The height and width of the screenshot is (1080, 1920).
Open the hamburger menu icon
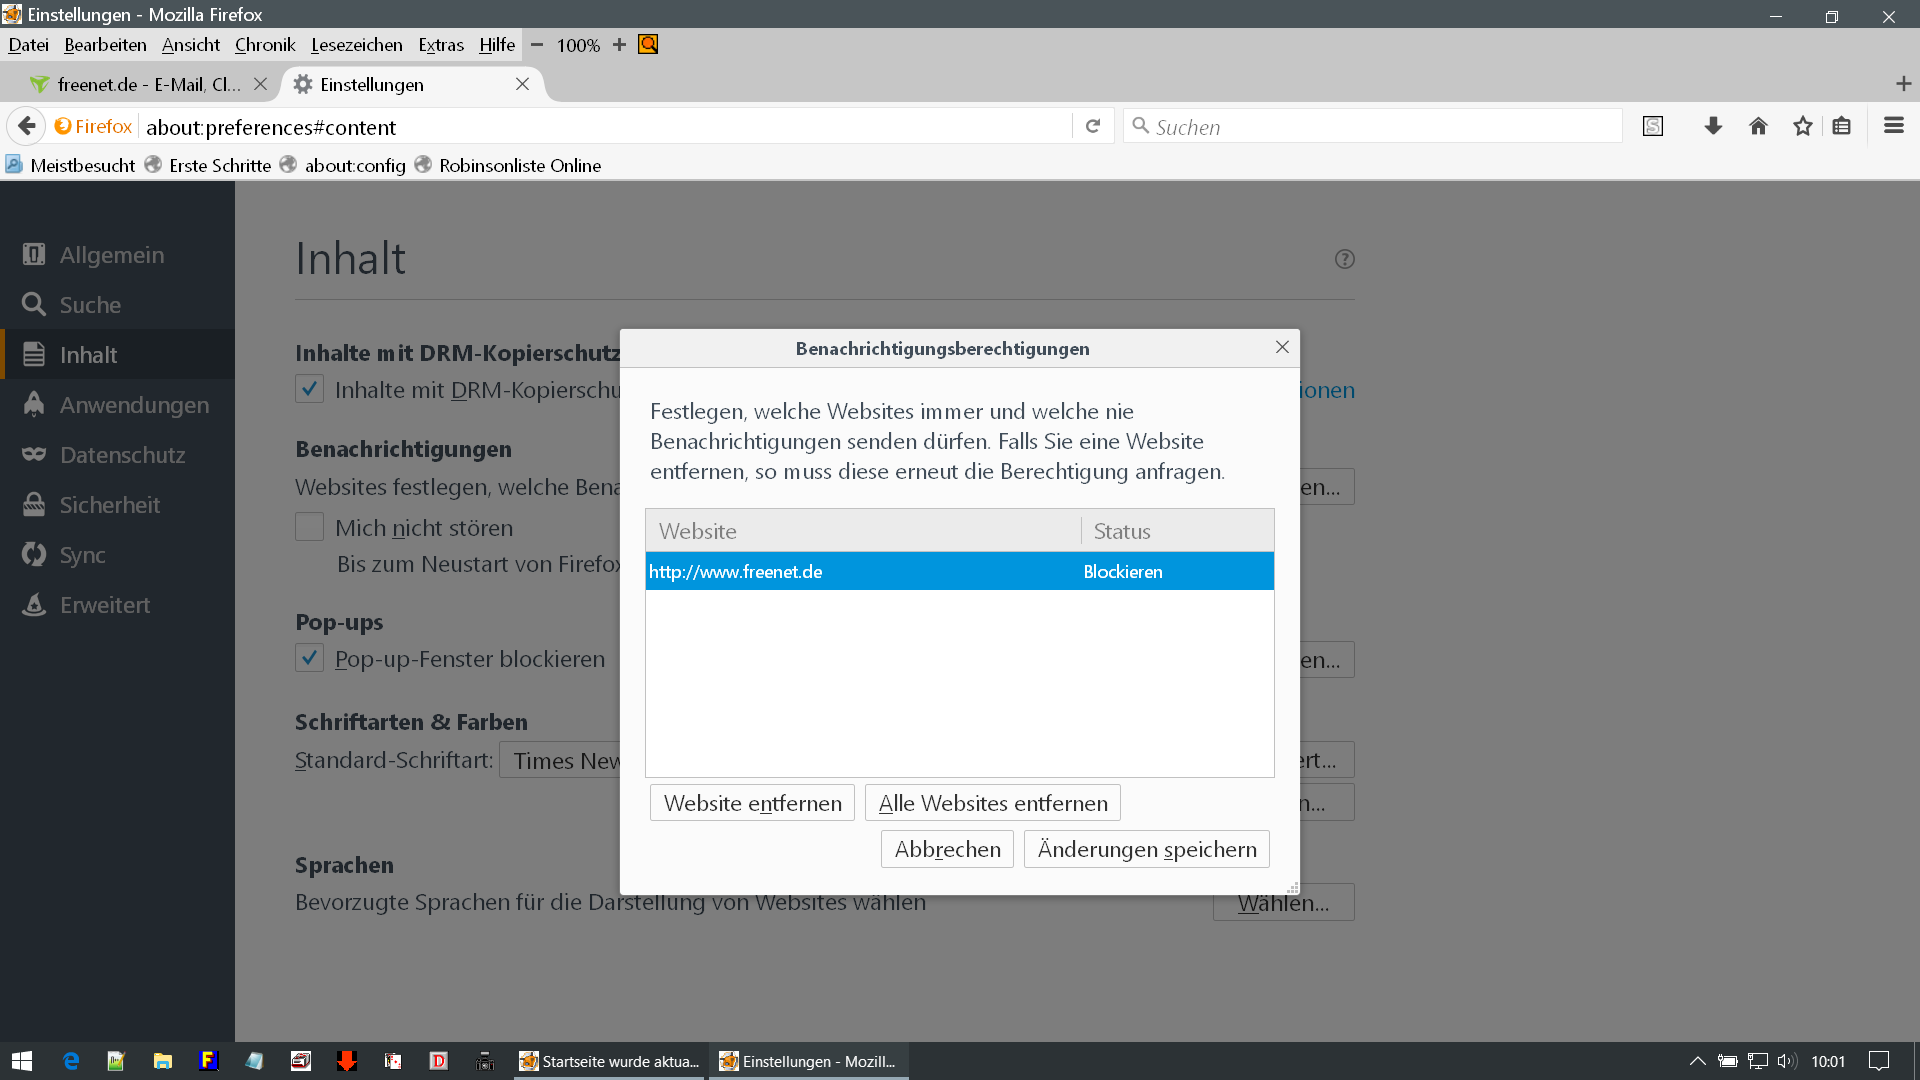(x=1893, y=126)
